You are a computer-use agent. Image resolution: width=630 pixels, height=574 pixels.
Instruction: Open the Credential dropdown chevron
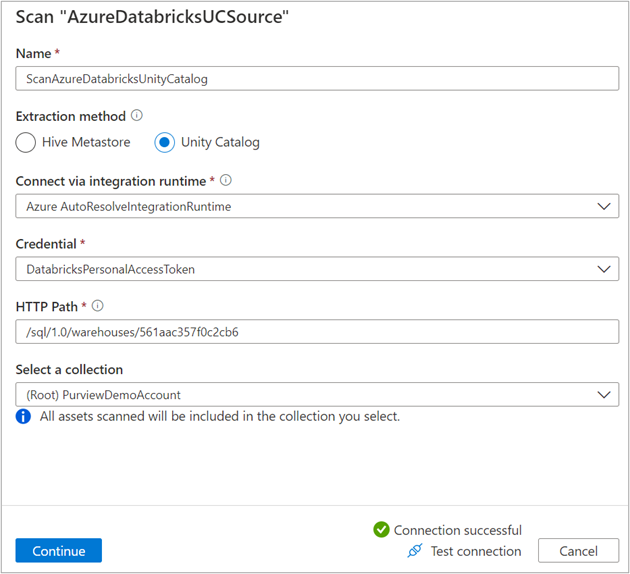point(602,269)
